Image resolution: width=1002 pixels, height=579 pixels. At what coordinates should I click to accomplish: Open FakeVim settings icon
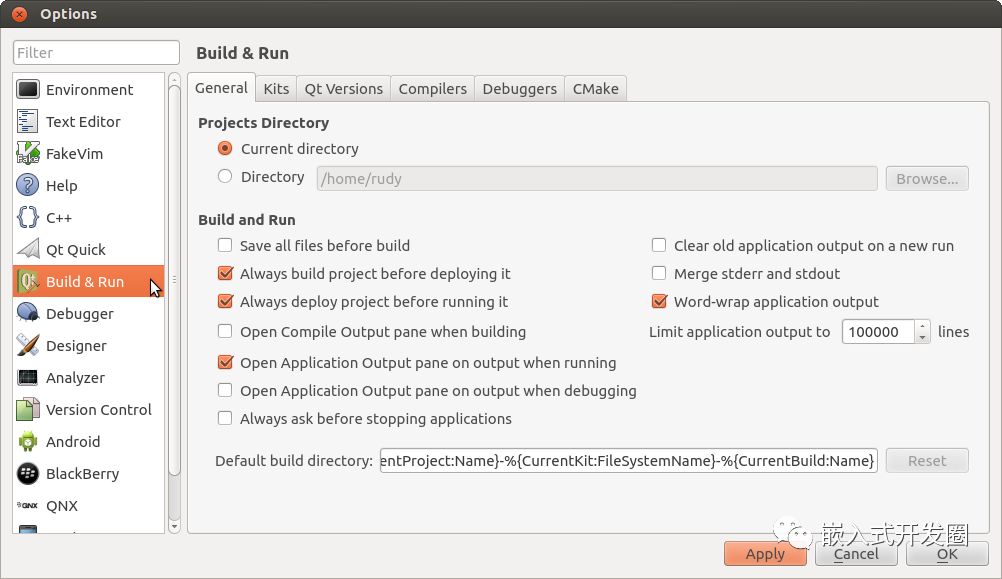tap(28, 153)
